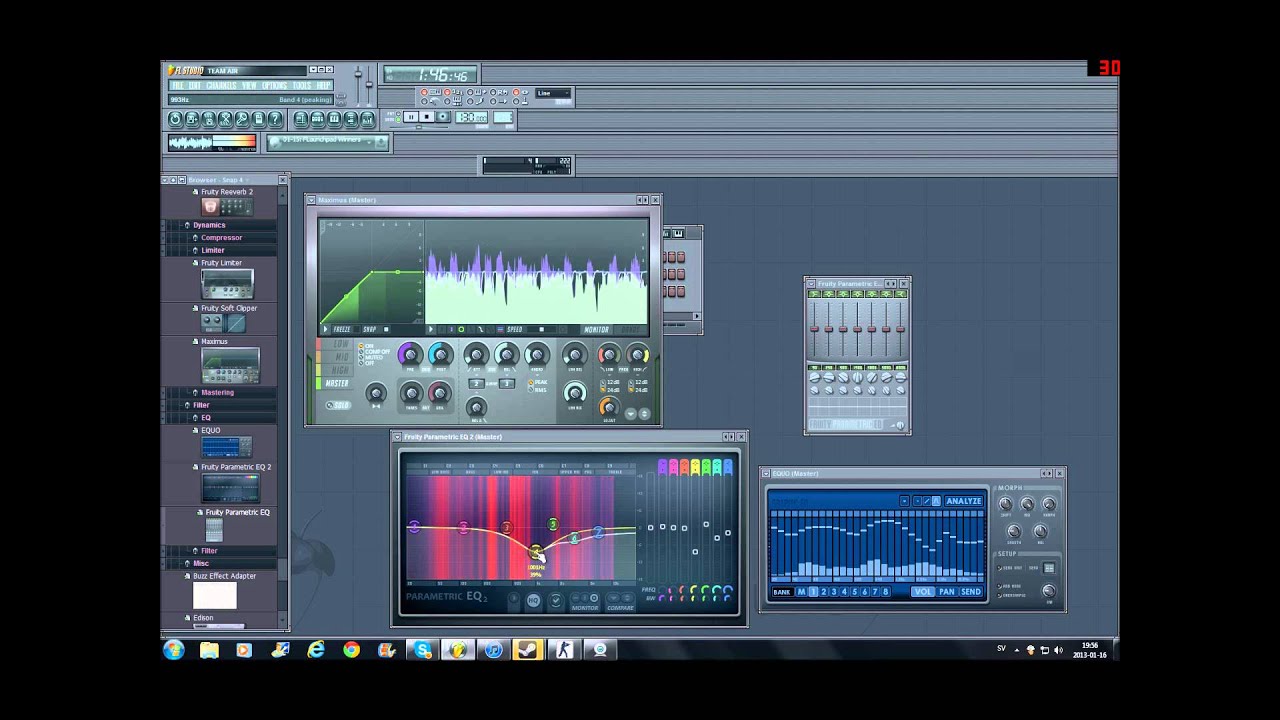This screenshot has width=1280, height=720.
Task: Open the Mixer via its toolbar icon
Action: pos(367,119)
